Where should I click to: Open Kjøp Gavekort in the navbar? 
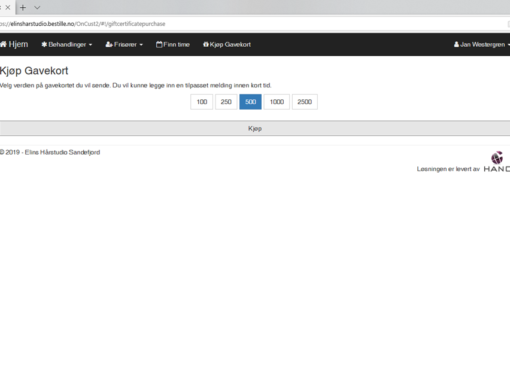[x=227, y=44]
